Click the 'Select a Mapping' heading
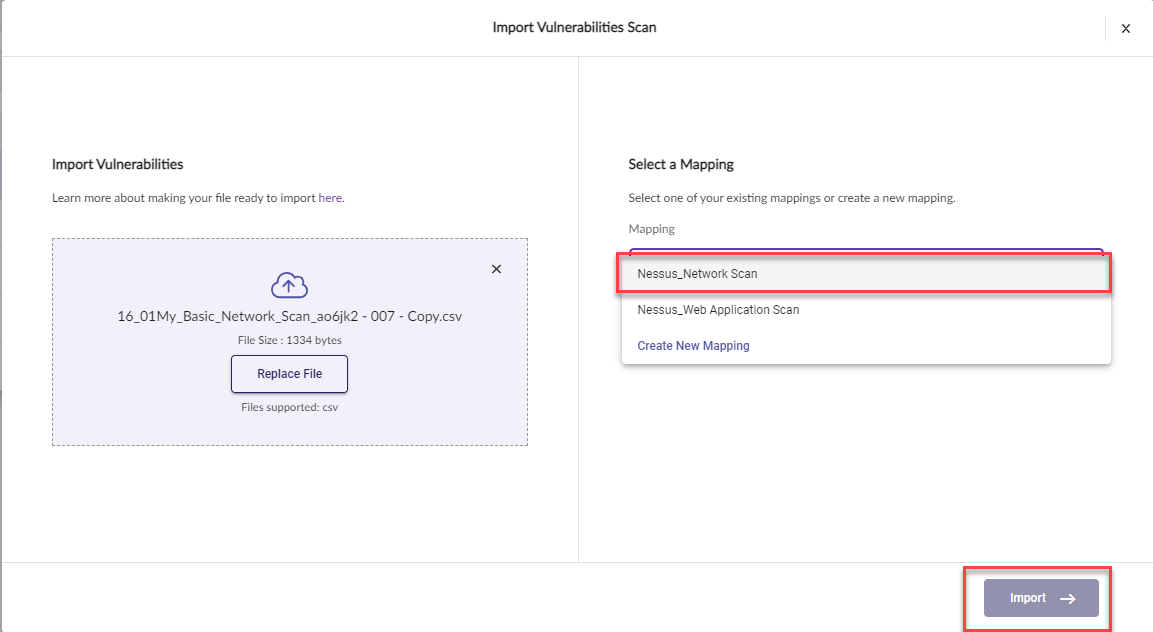The image size is (1153, 632). (681, 164)
